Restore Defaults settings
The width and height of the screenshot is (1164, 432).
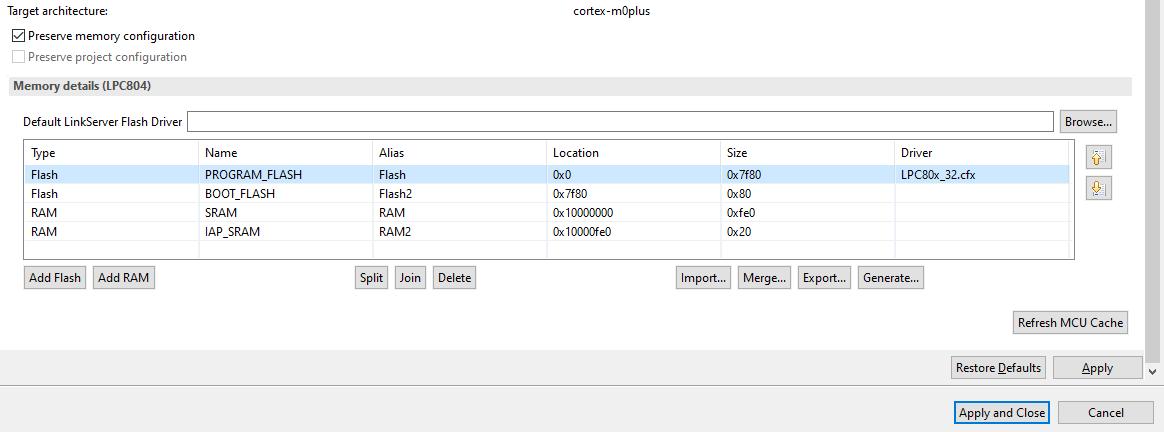999,367
